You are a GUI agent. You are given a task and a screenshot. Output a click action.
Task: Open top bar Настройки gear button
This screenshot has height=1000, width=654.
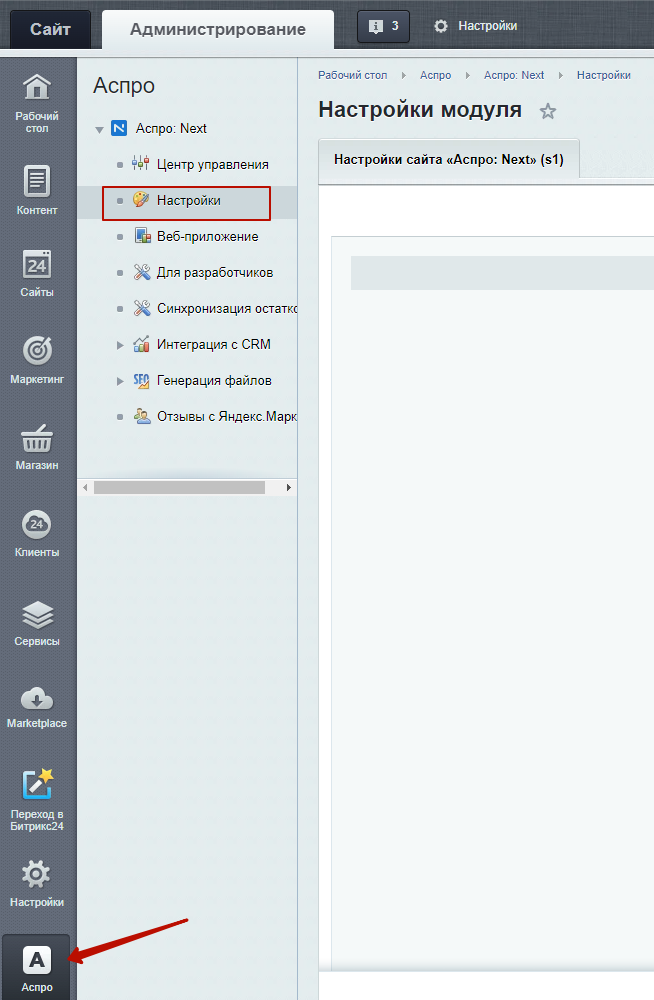(475, 26)
